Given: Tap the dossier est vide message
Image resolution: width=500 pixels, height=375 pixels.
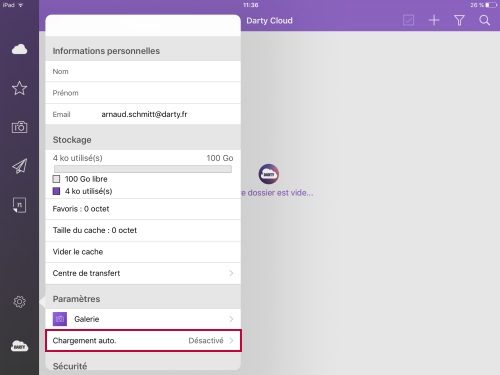Looking at the screenshot, I should click(x=277, y=193).
